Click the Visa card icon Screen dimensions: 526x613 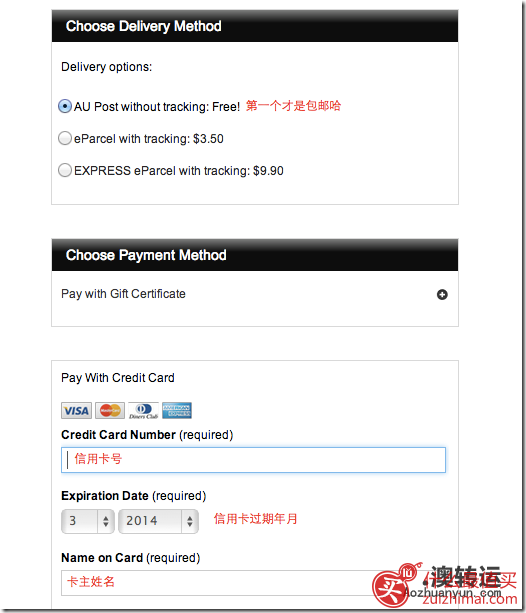tap(76, 410)
